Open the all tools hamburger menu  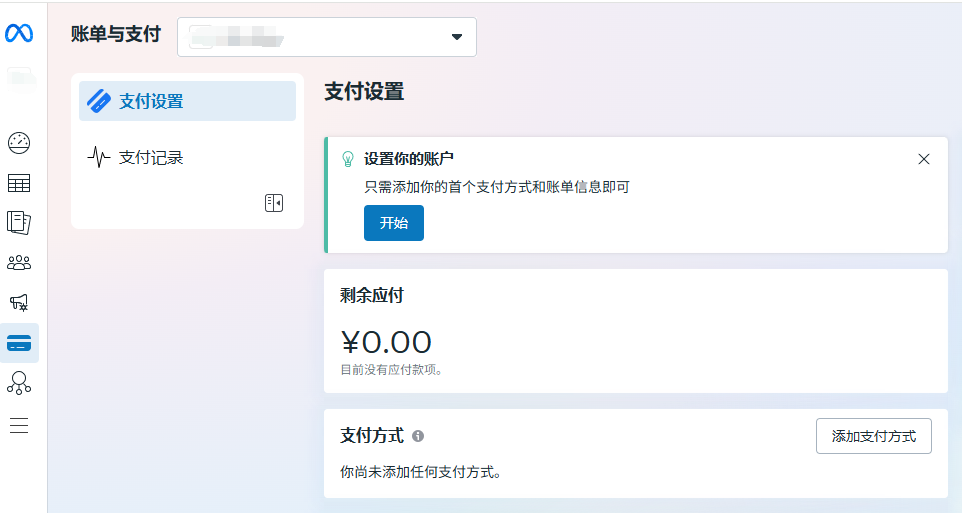tap(19, 425)
